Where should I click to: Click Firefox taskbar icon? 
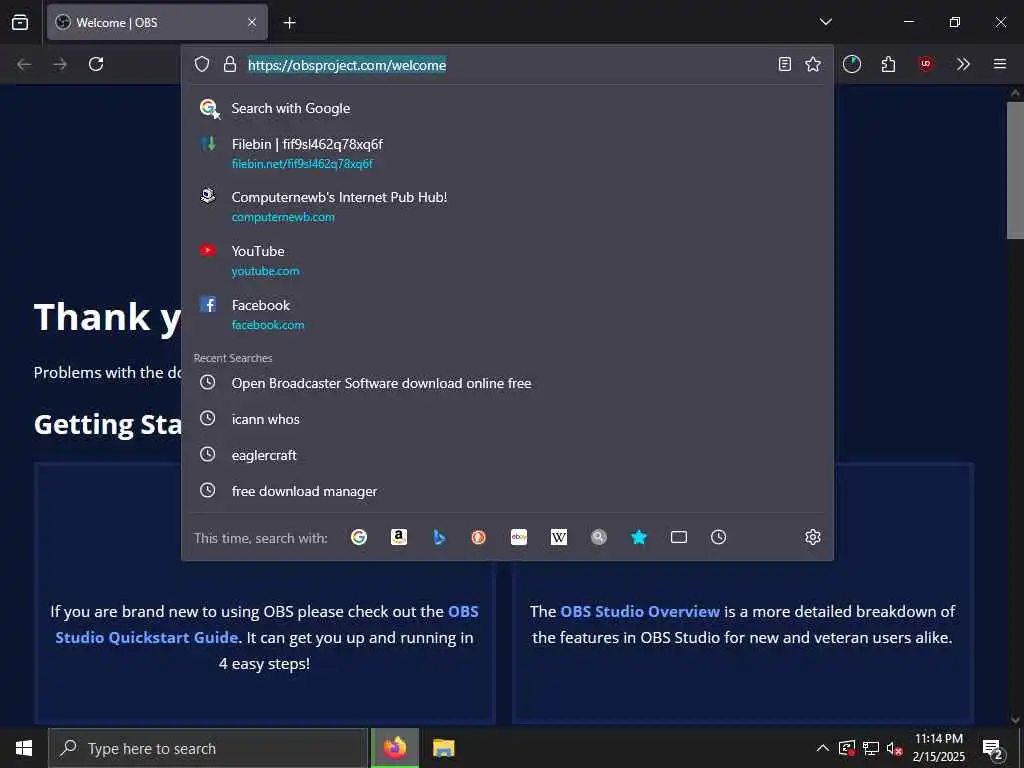[x=394, y=748]
